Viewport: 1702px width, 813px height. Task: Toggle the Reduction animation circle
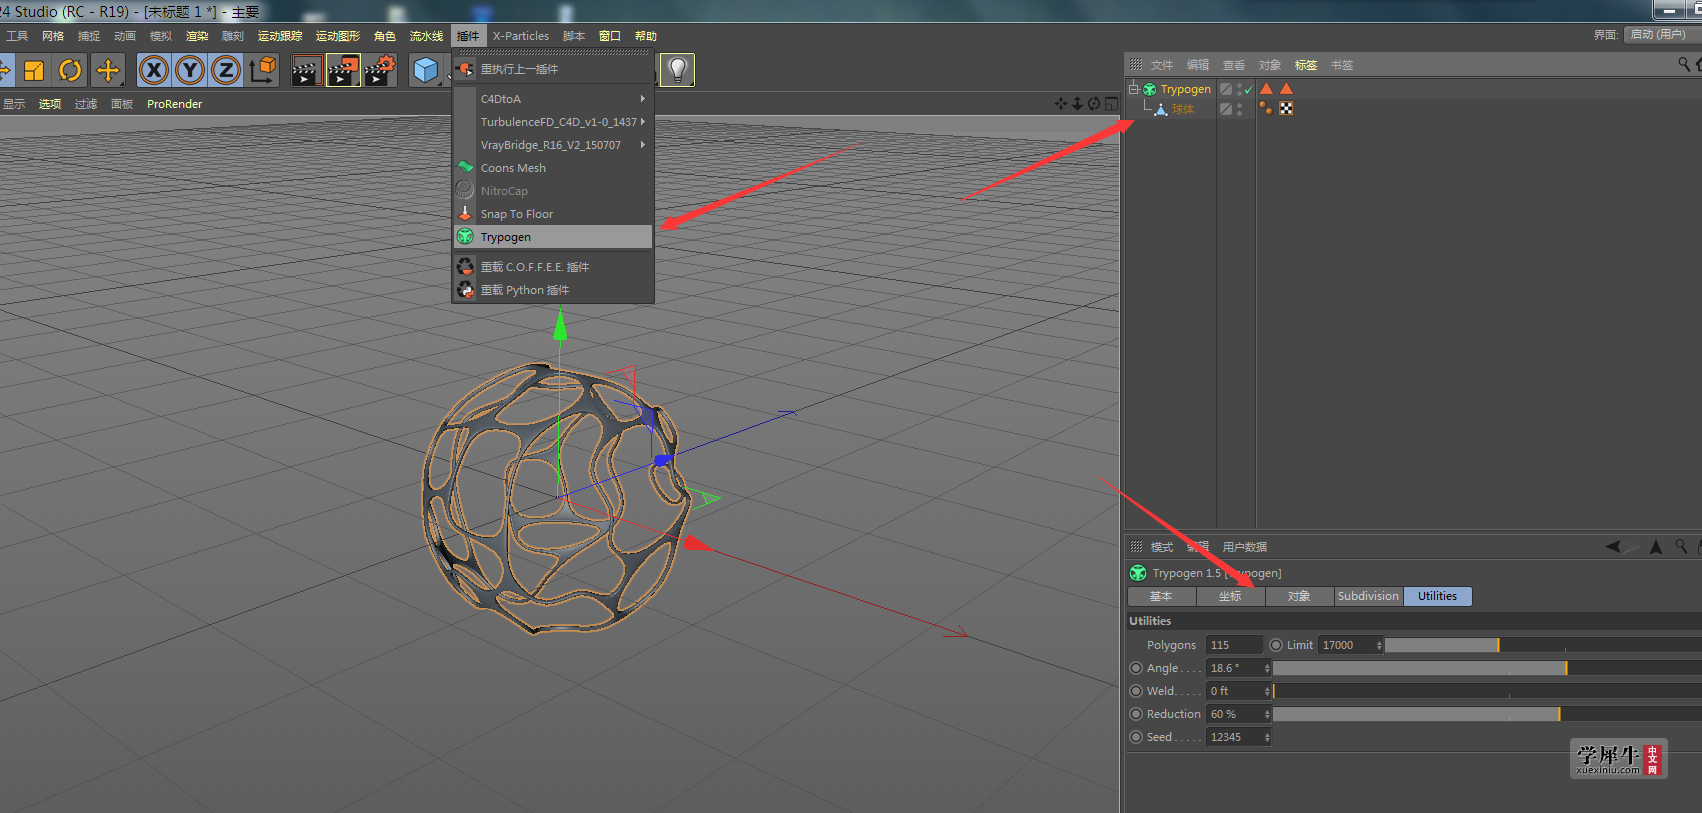coord(1136,714)
